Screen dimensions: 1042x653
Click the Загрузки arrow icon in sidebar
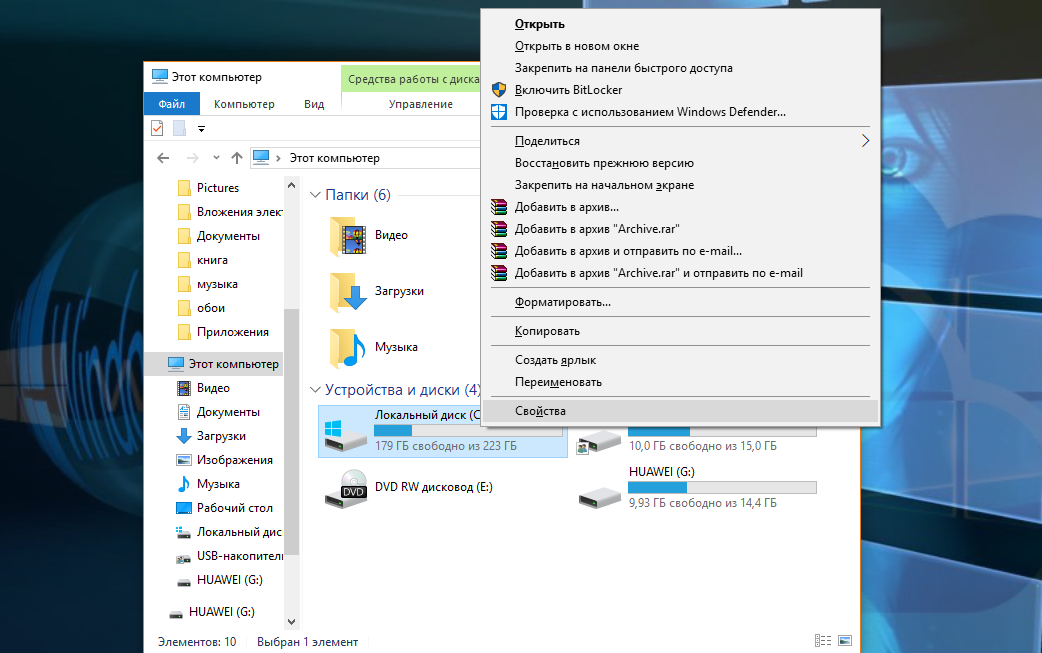183,436
